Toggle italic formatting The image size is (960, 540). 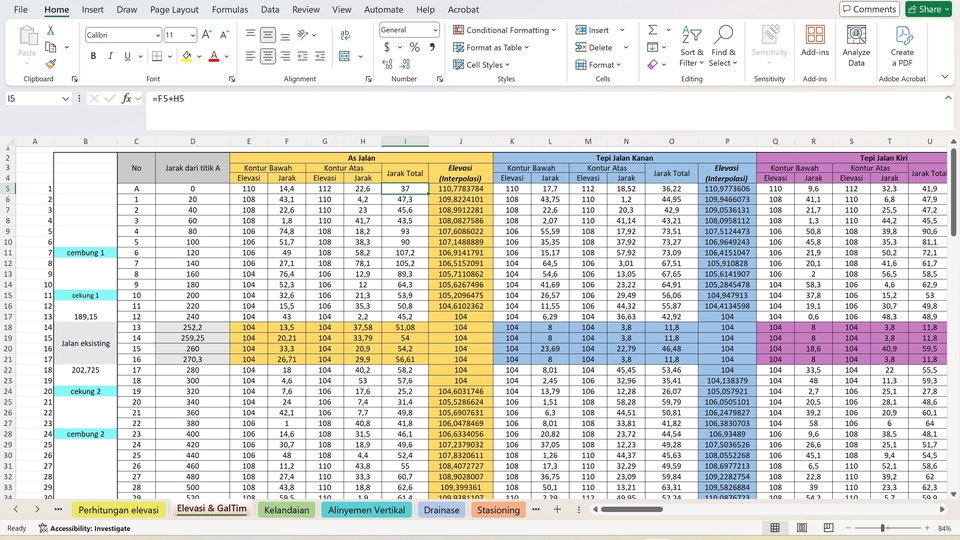(109, 56)
